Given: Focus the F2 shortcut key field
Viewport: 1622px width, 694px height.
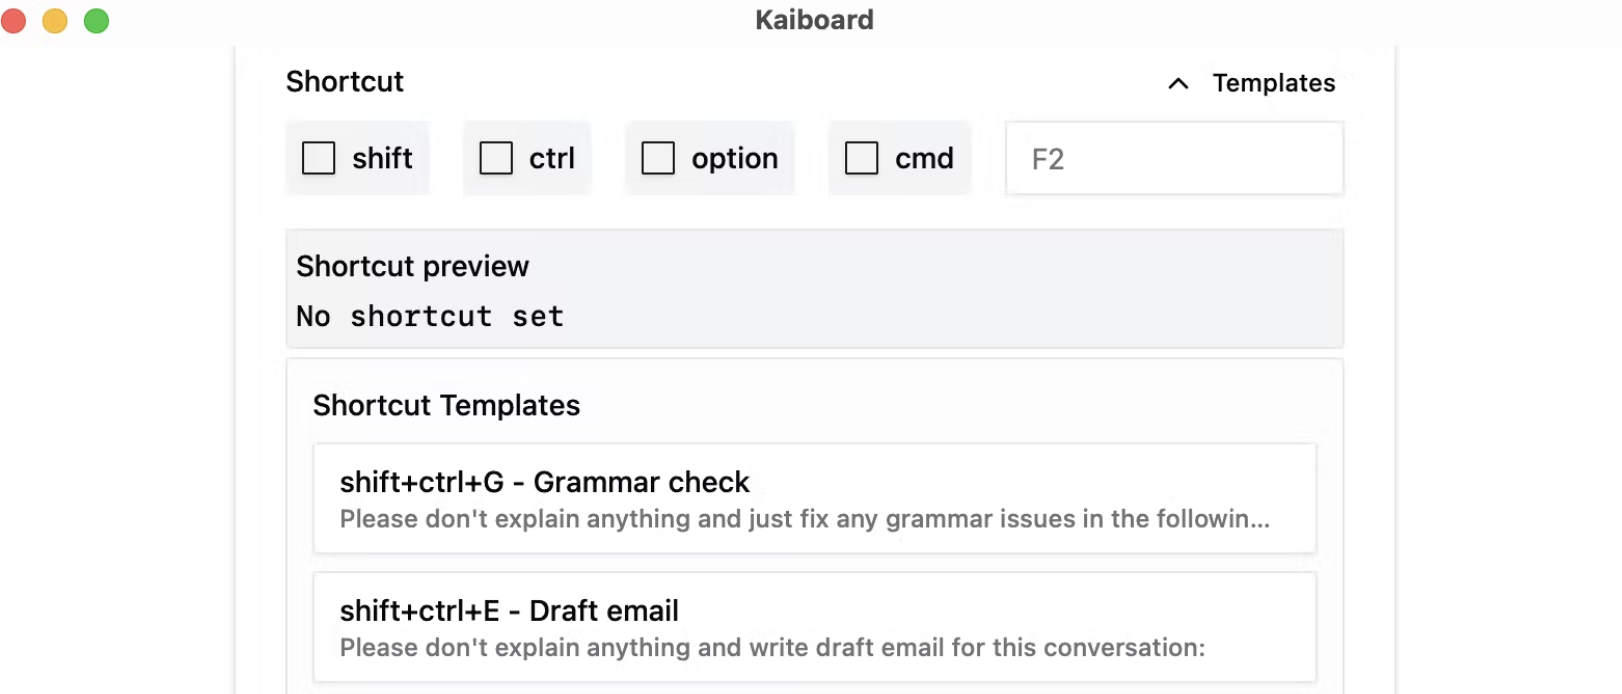Looking at the screenshot, I should click(1174, 158).
